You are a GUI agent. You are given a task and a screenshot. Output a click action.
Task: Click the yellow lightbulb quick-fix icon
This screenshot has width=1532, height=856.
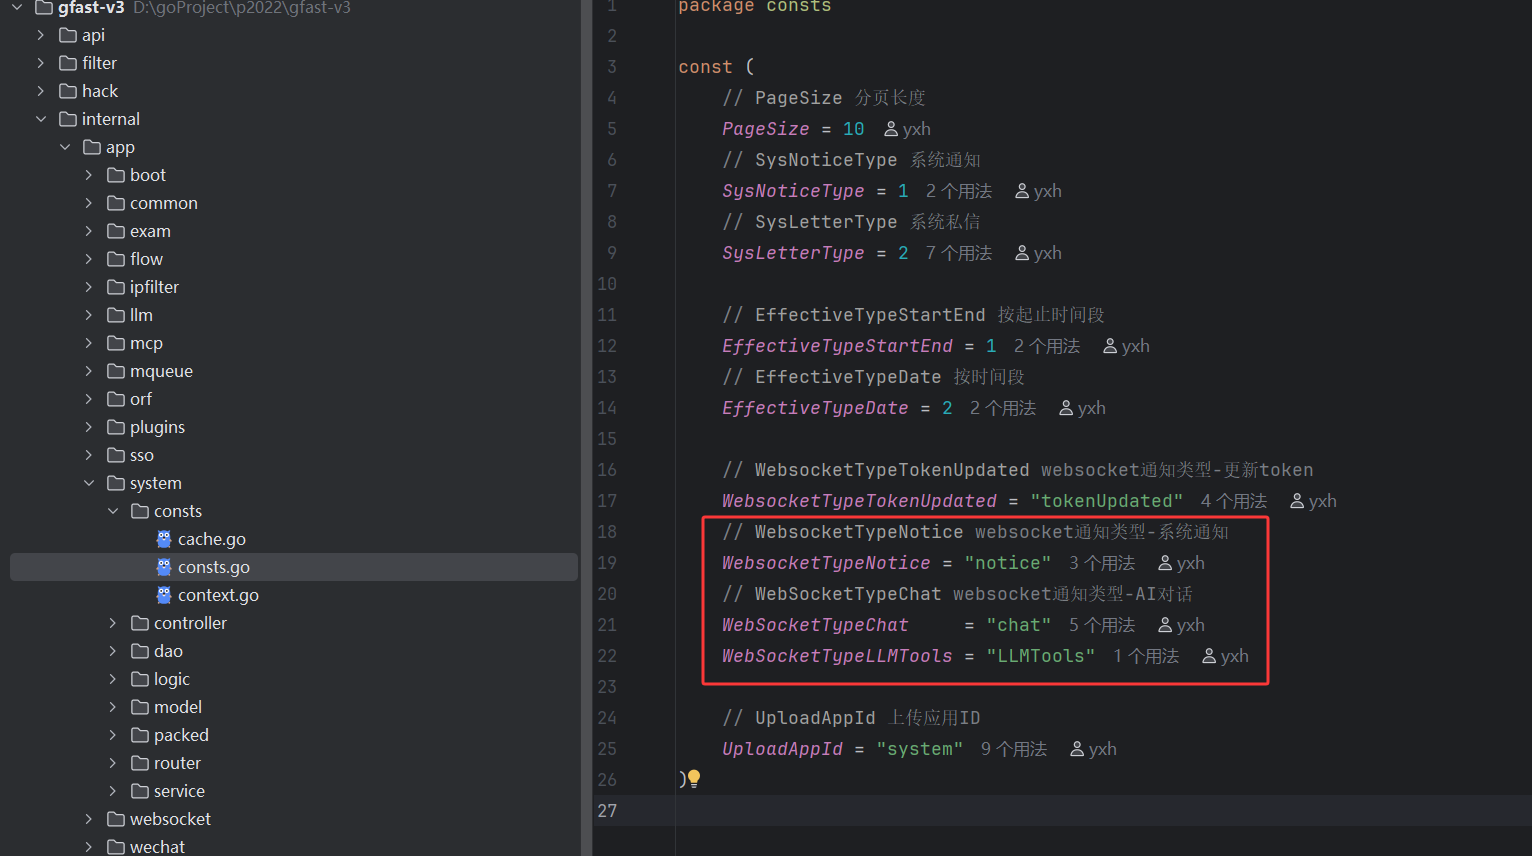point(694,778)
